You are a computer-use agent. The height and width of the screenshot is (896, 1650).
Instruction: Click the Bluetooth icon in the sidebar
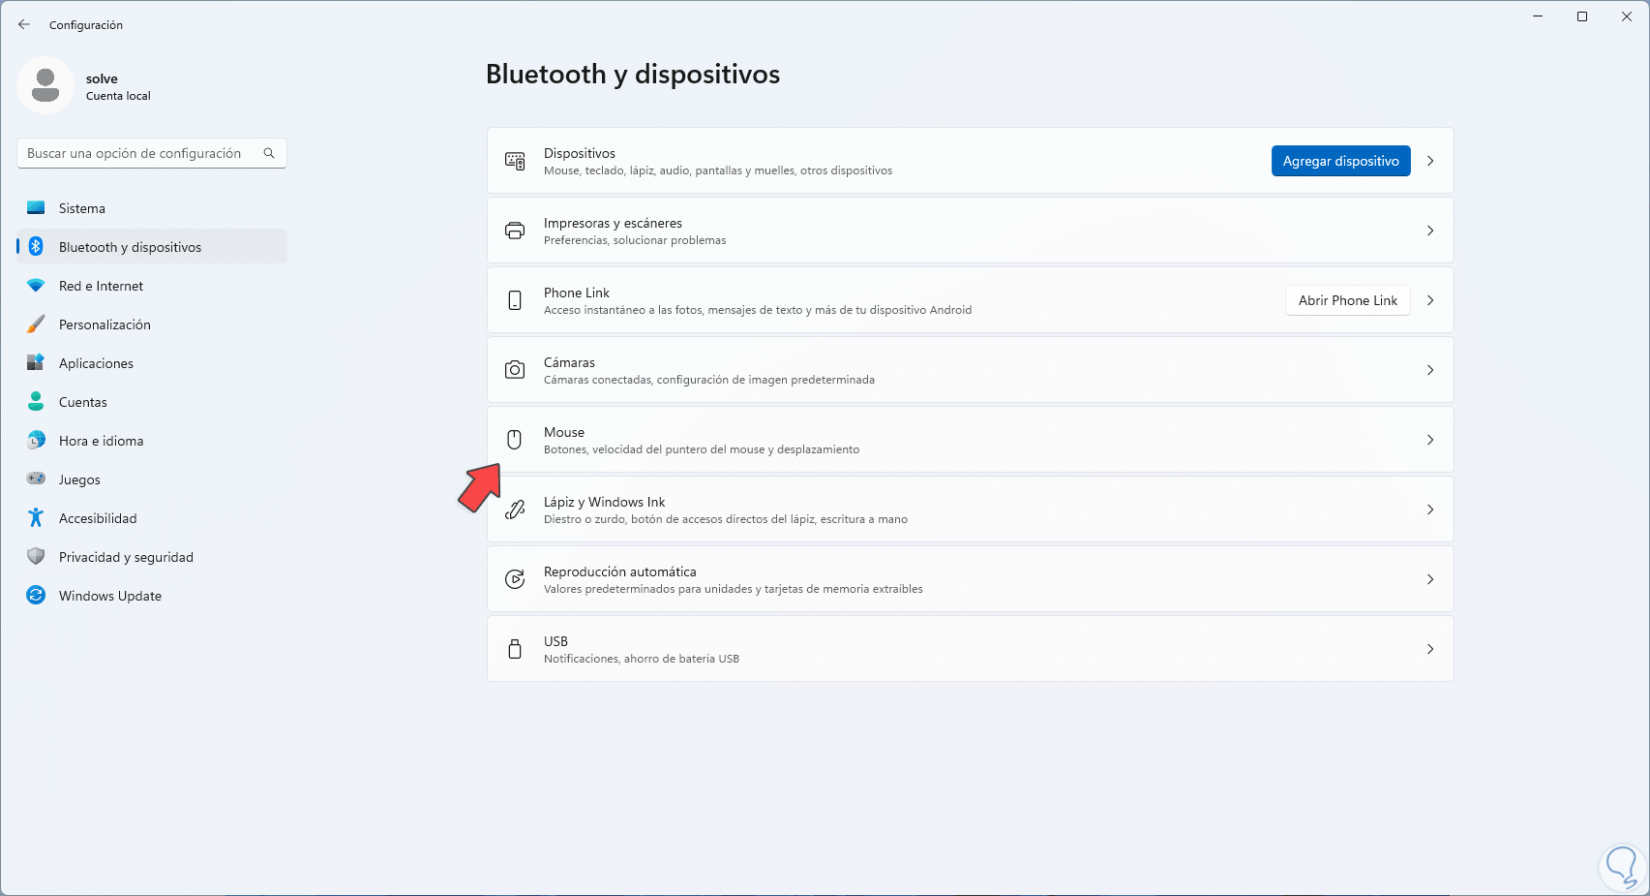click(36, 247)
